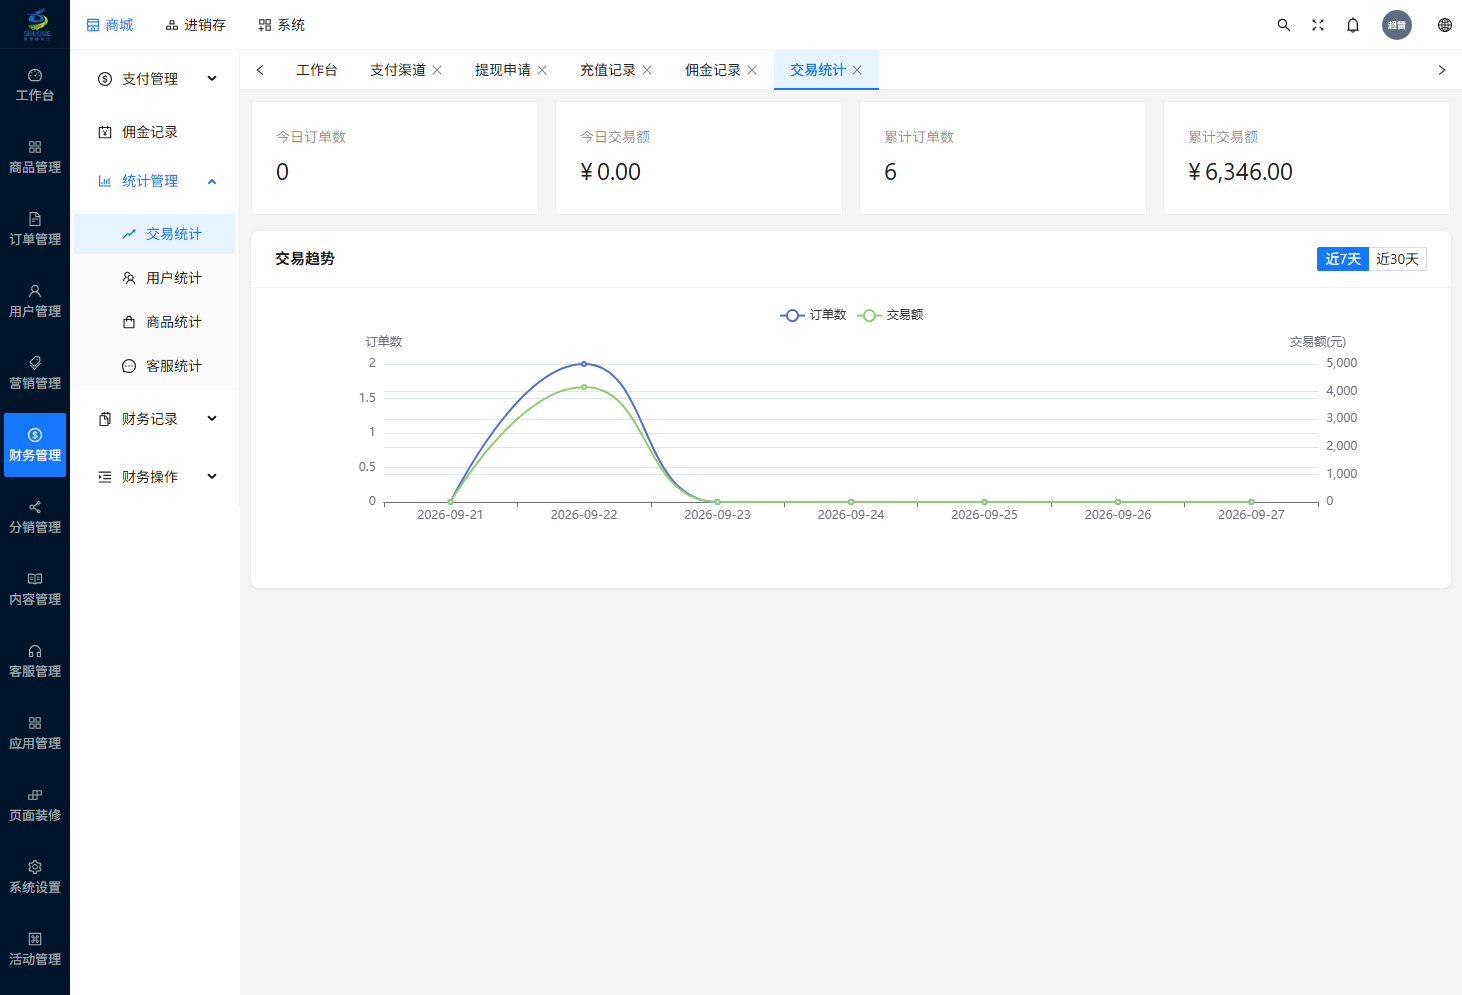Open 用户管理 in left sidebar
This screenshot has height=995, width=1462.
point(35,301)
